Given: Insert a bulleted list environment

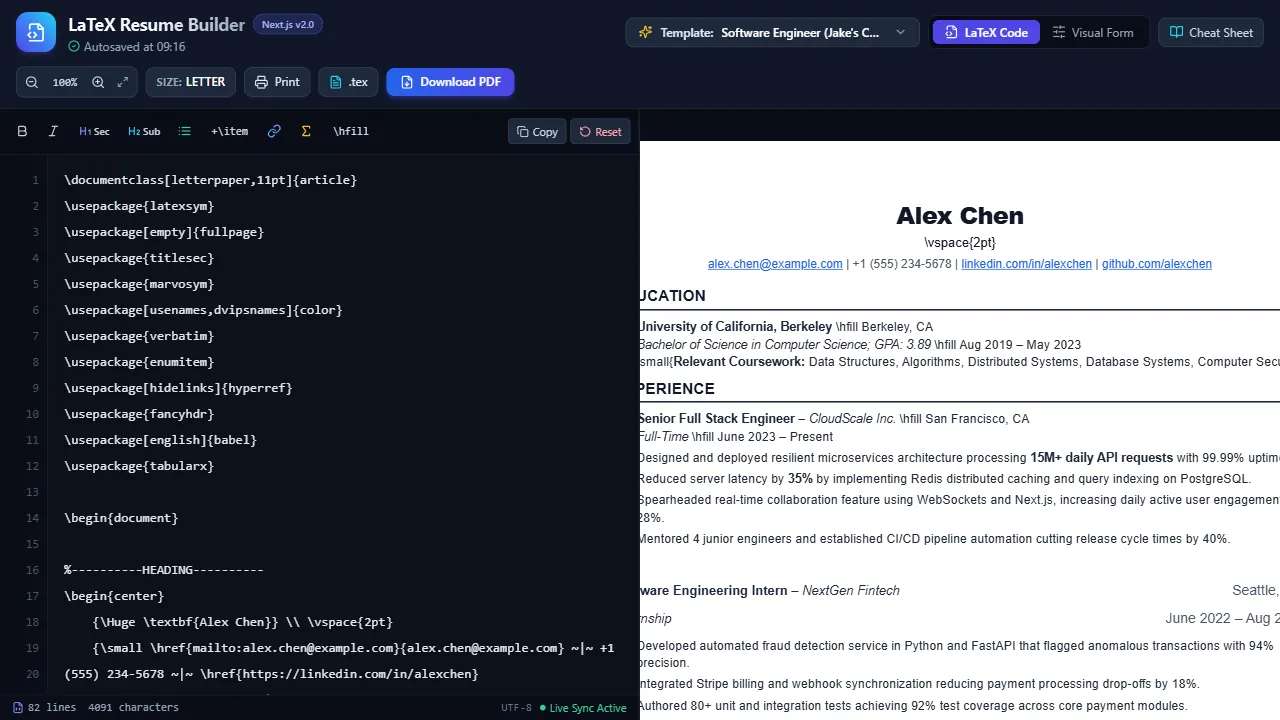Looking at the screenshot, I should tap(184, 131).
